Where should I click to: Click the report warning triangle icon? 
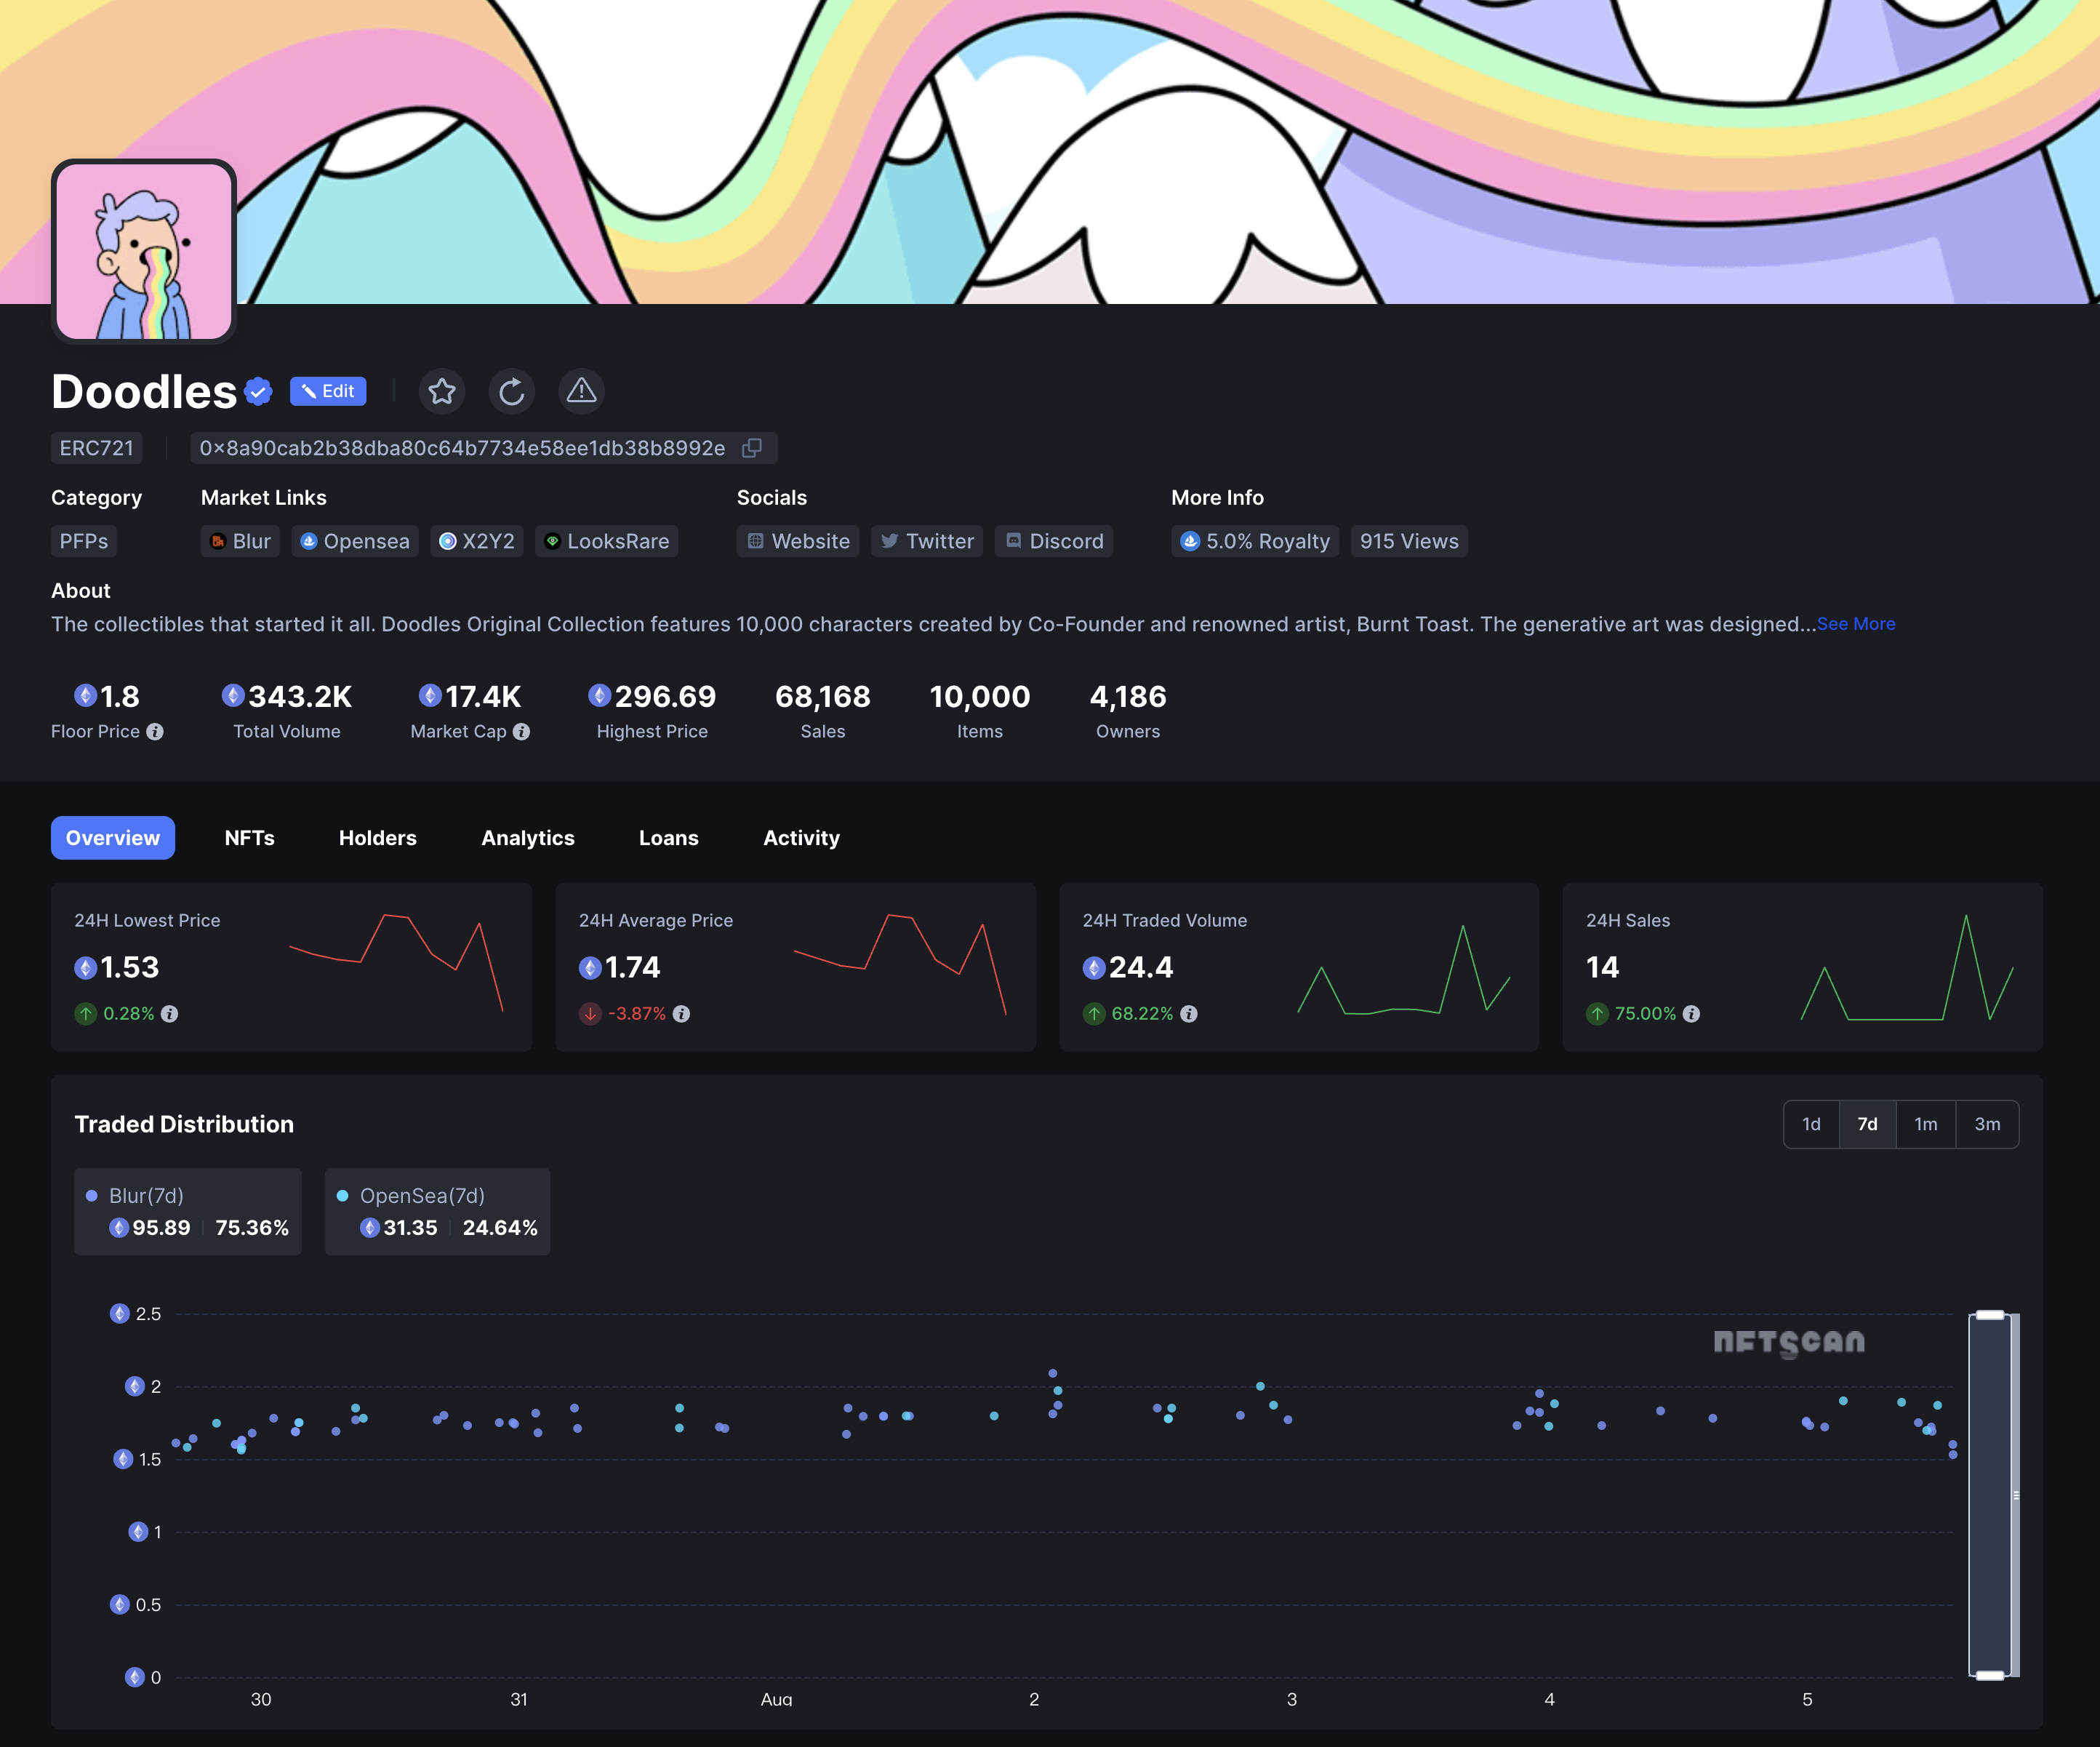581,391
